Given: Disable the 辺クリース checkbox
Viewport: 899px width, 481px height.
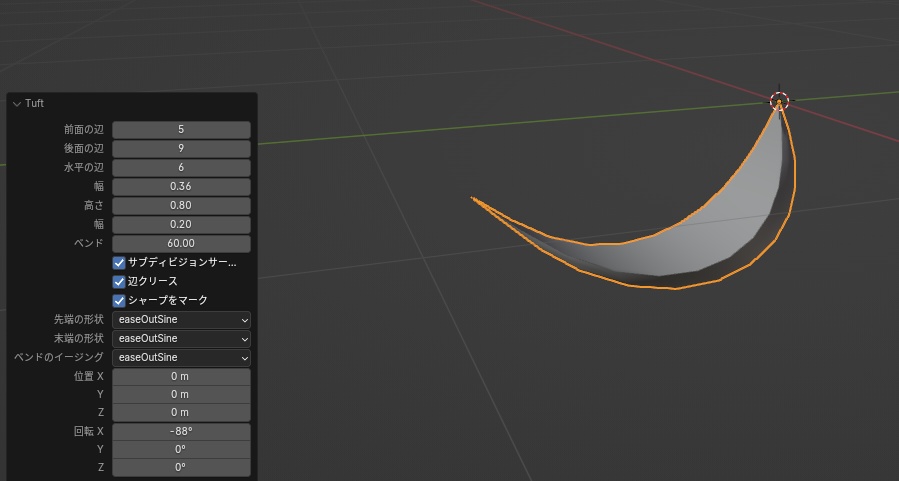Looking at the screenshot, I should tap(119, 281).
